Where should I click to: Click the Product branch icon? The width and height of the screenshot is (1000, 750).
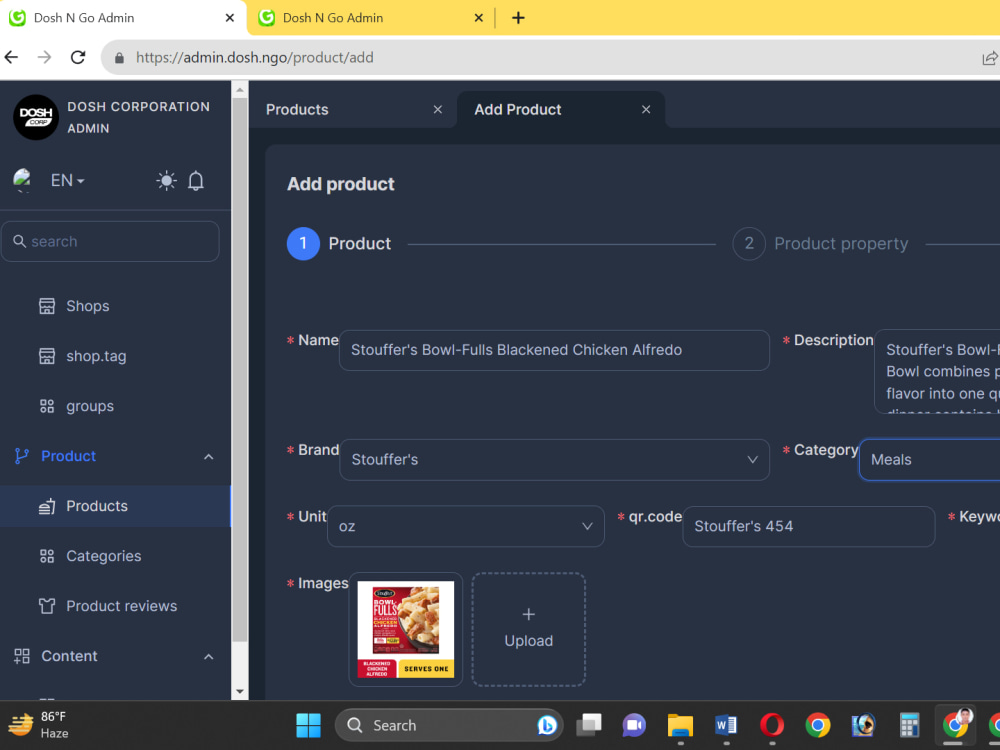click(22, 456)
